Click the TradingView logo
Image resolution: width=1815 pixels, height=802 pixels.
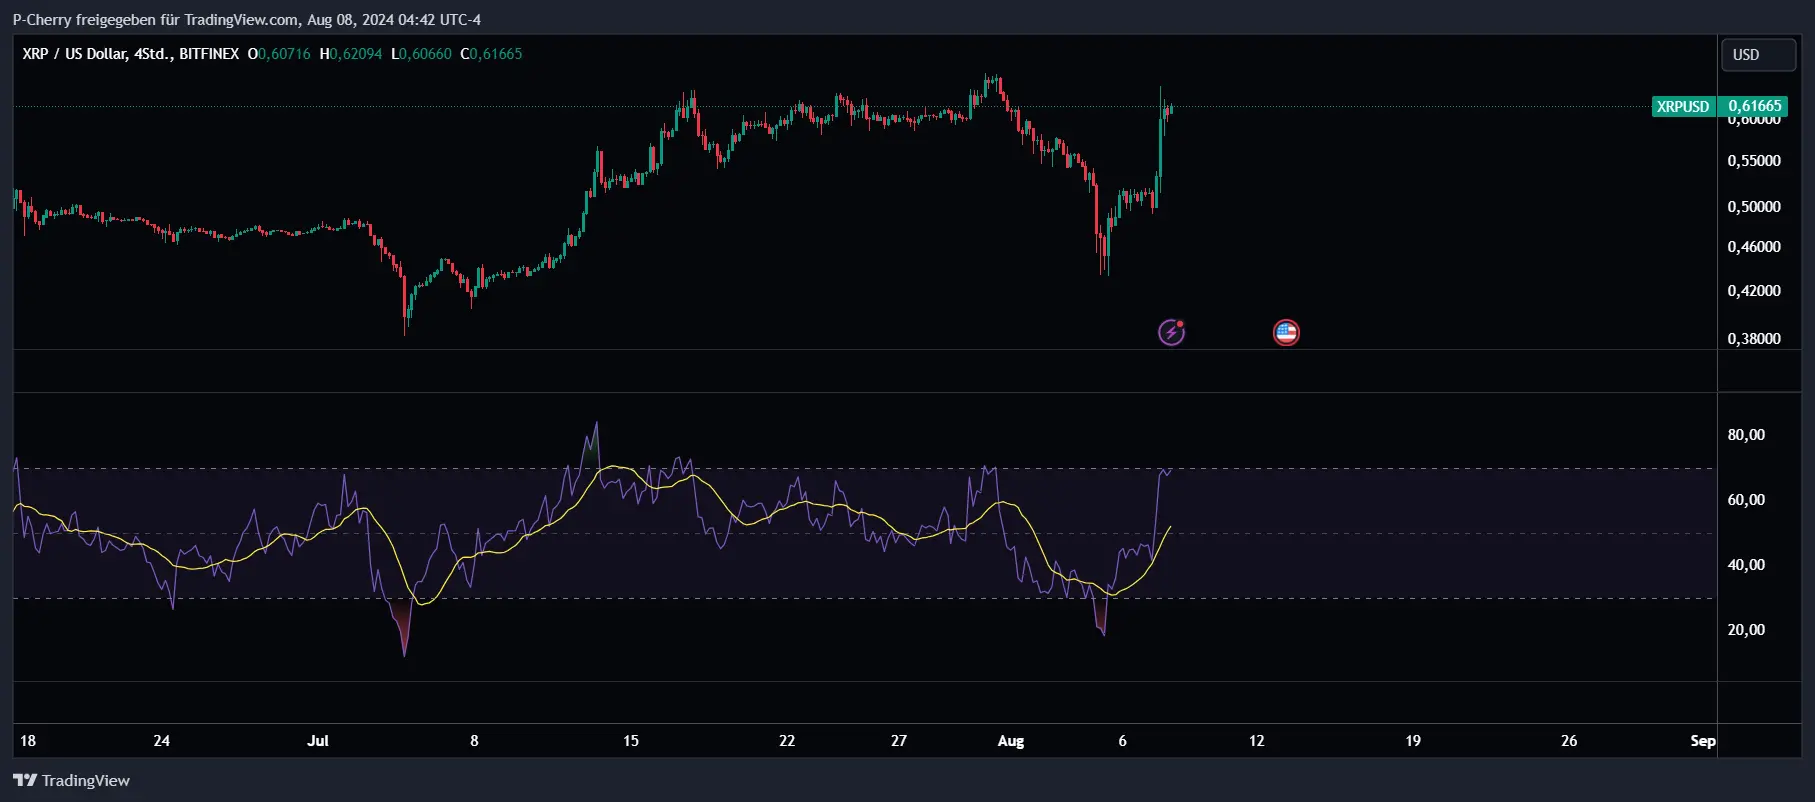[71, 780]
